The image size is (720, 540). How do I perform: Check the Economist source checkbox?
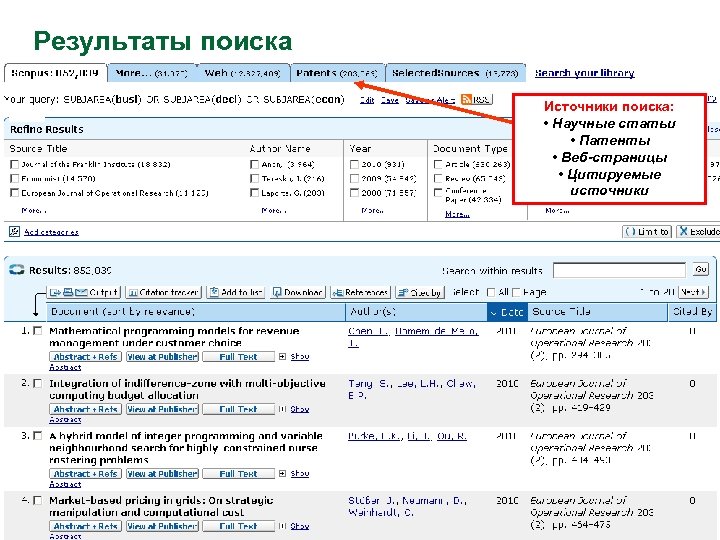click(14, 179)
